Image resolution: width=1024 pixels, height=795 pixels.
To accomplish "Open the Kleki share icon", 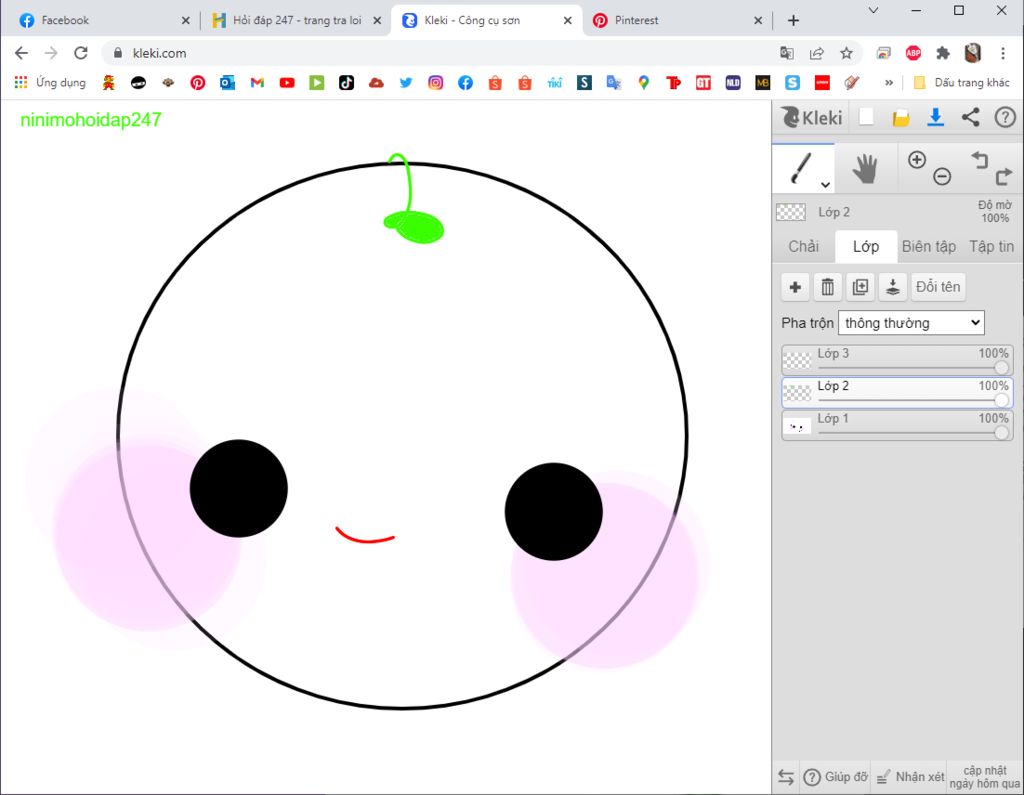I will coord(970,117).
